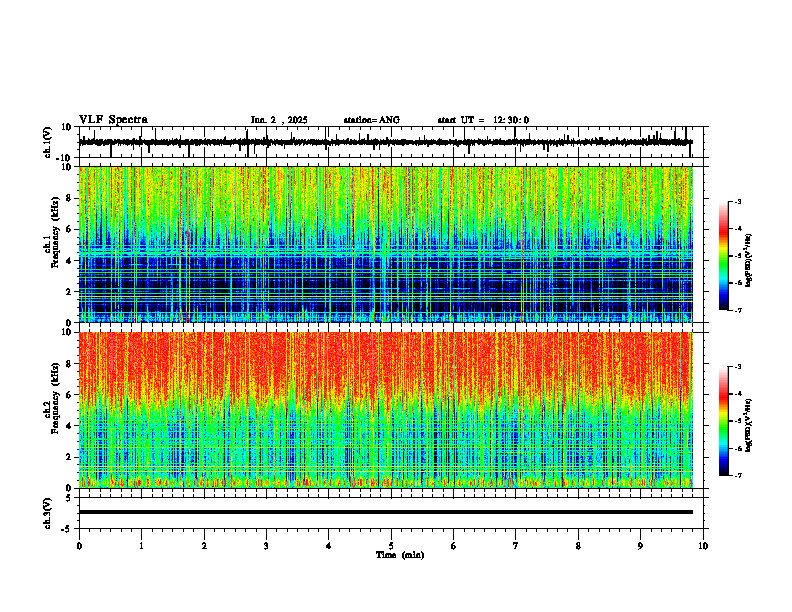Click the "-3" label on ch.1 color bar
This screenshot has width=792, height=612.
(x=737, y=201)
